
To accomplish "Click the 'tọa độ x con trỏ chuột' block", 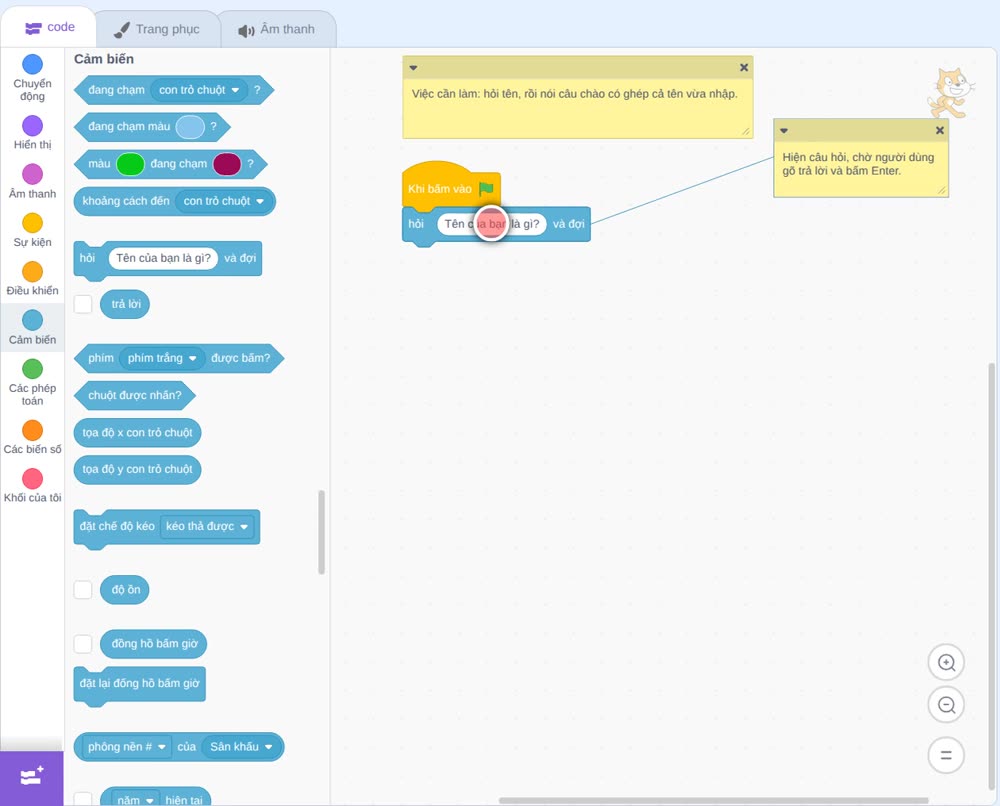I will point(137,432).
